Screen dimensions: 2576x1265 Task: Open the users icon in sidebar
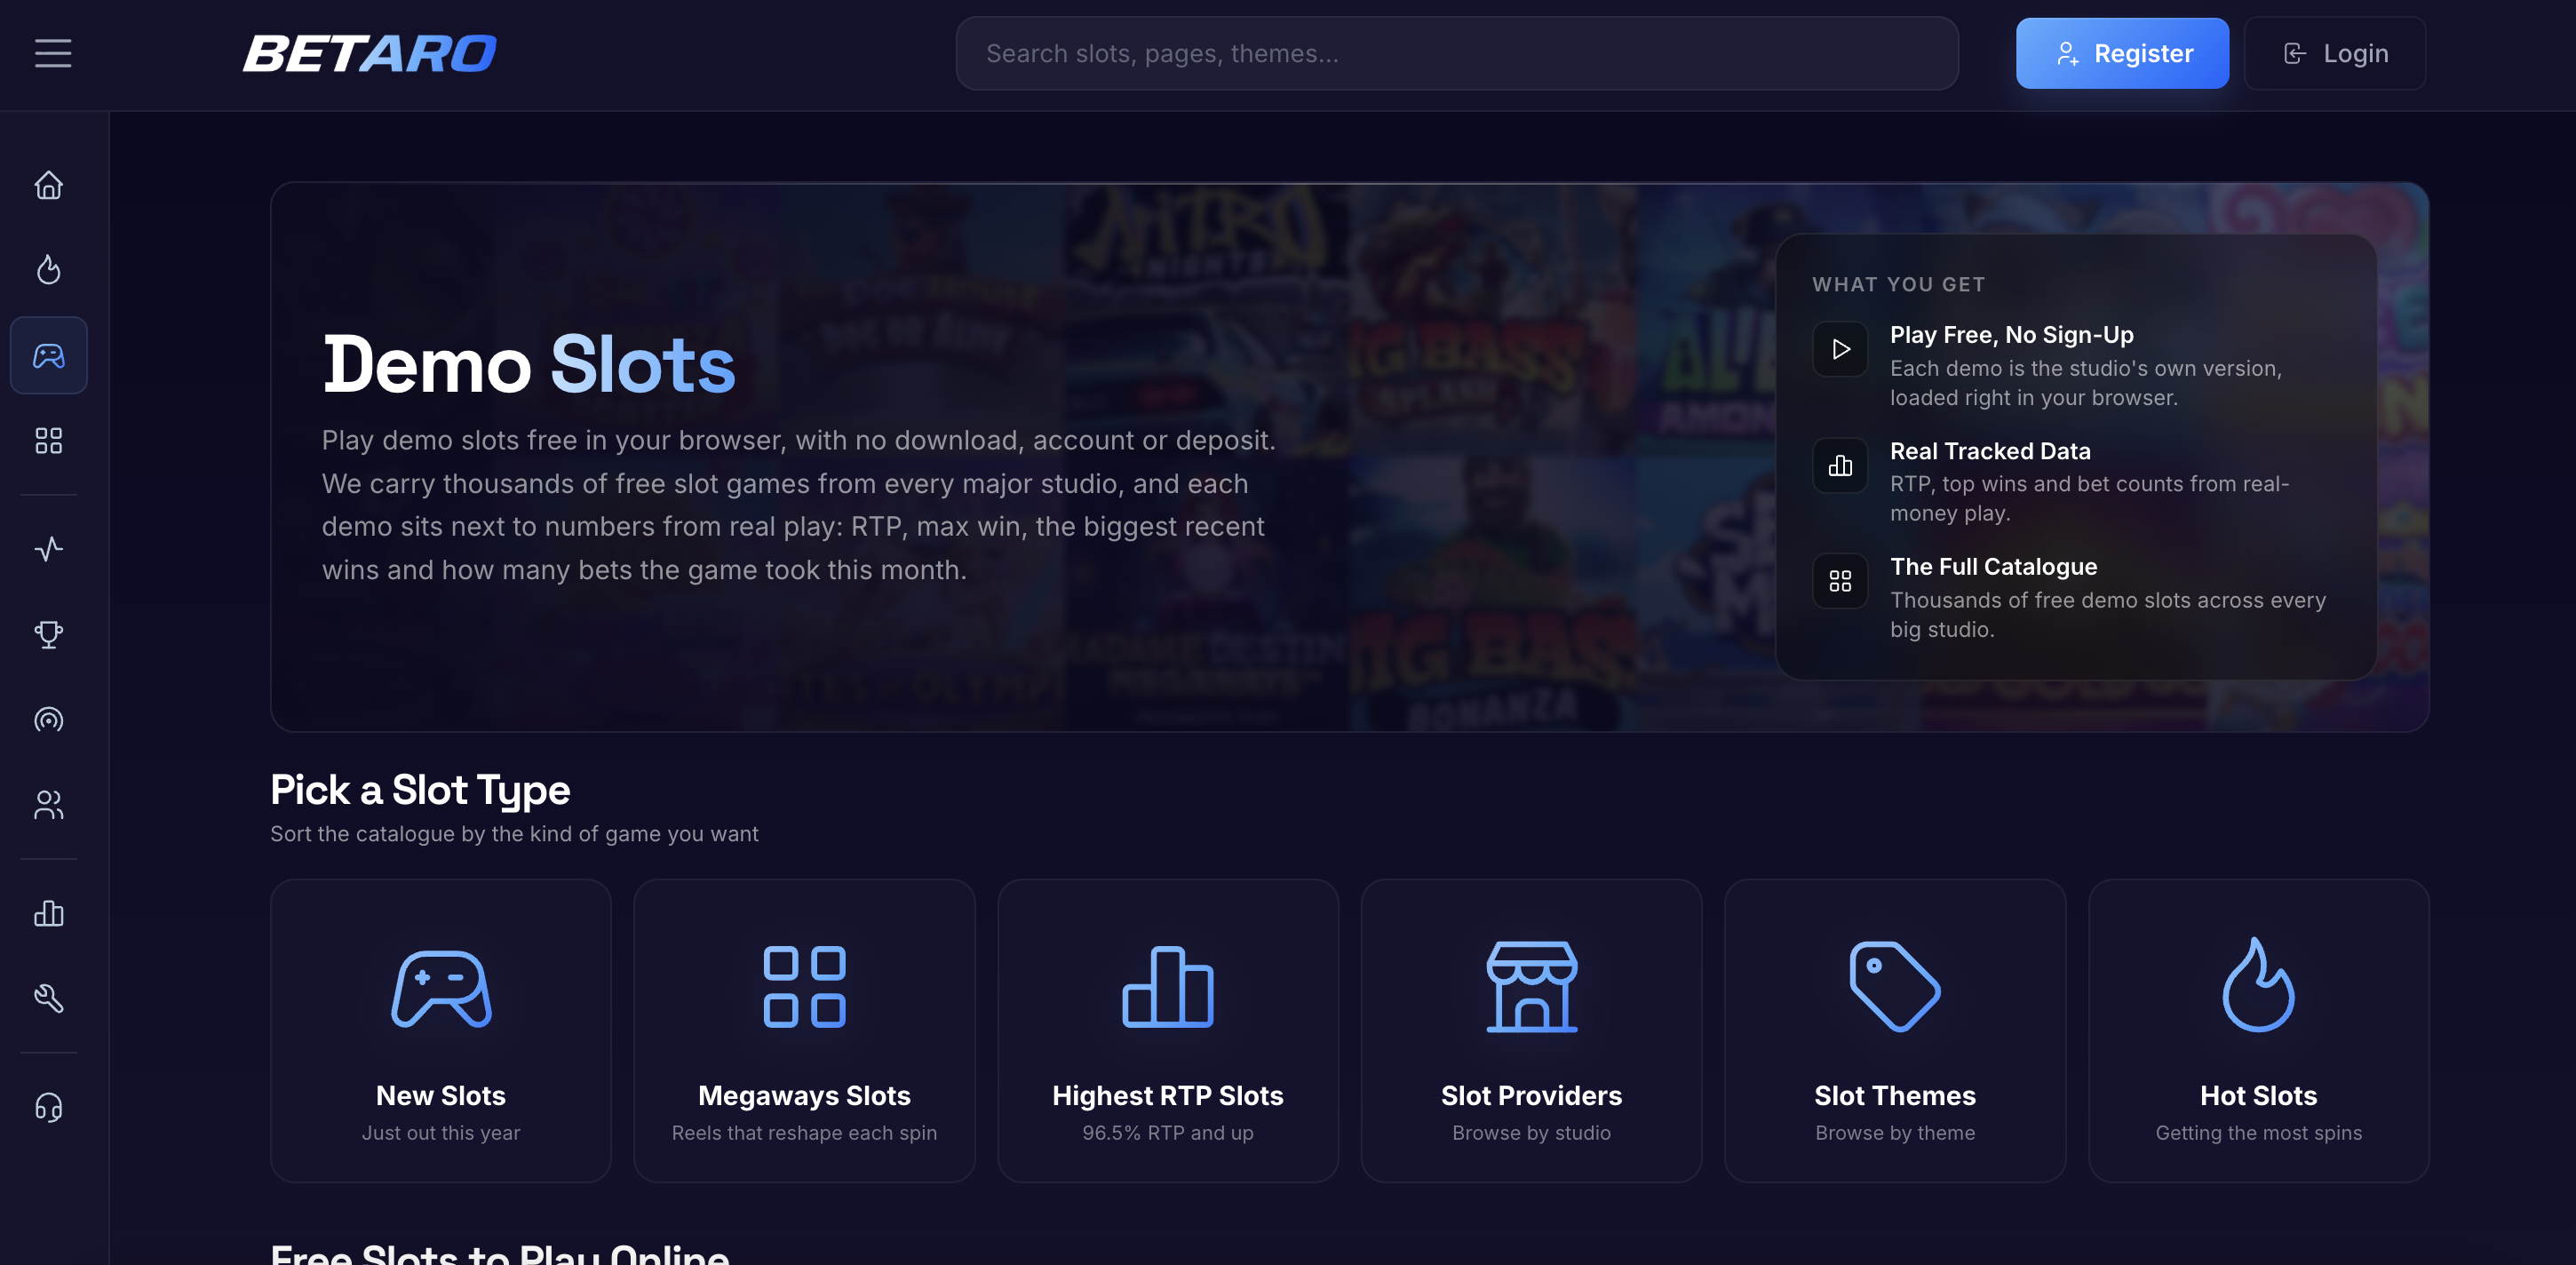49,804
